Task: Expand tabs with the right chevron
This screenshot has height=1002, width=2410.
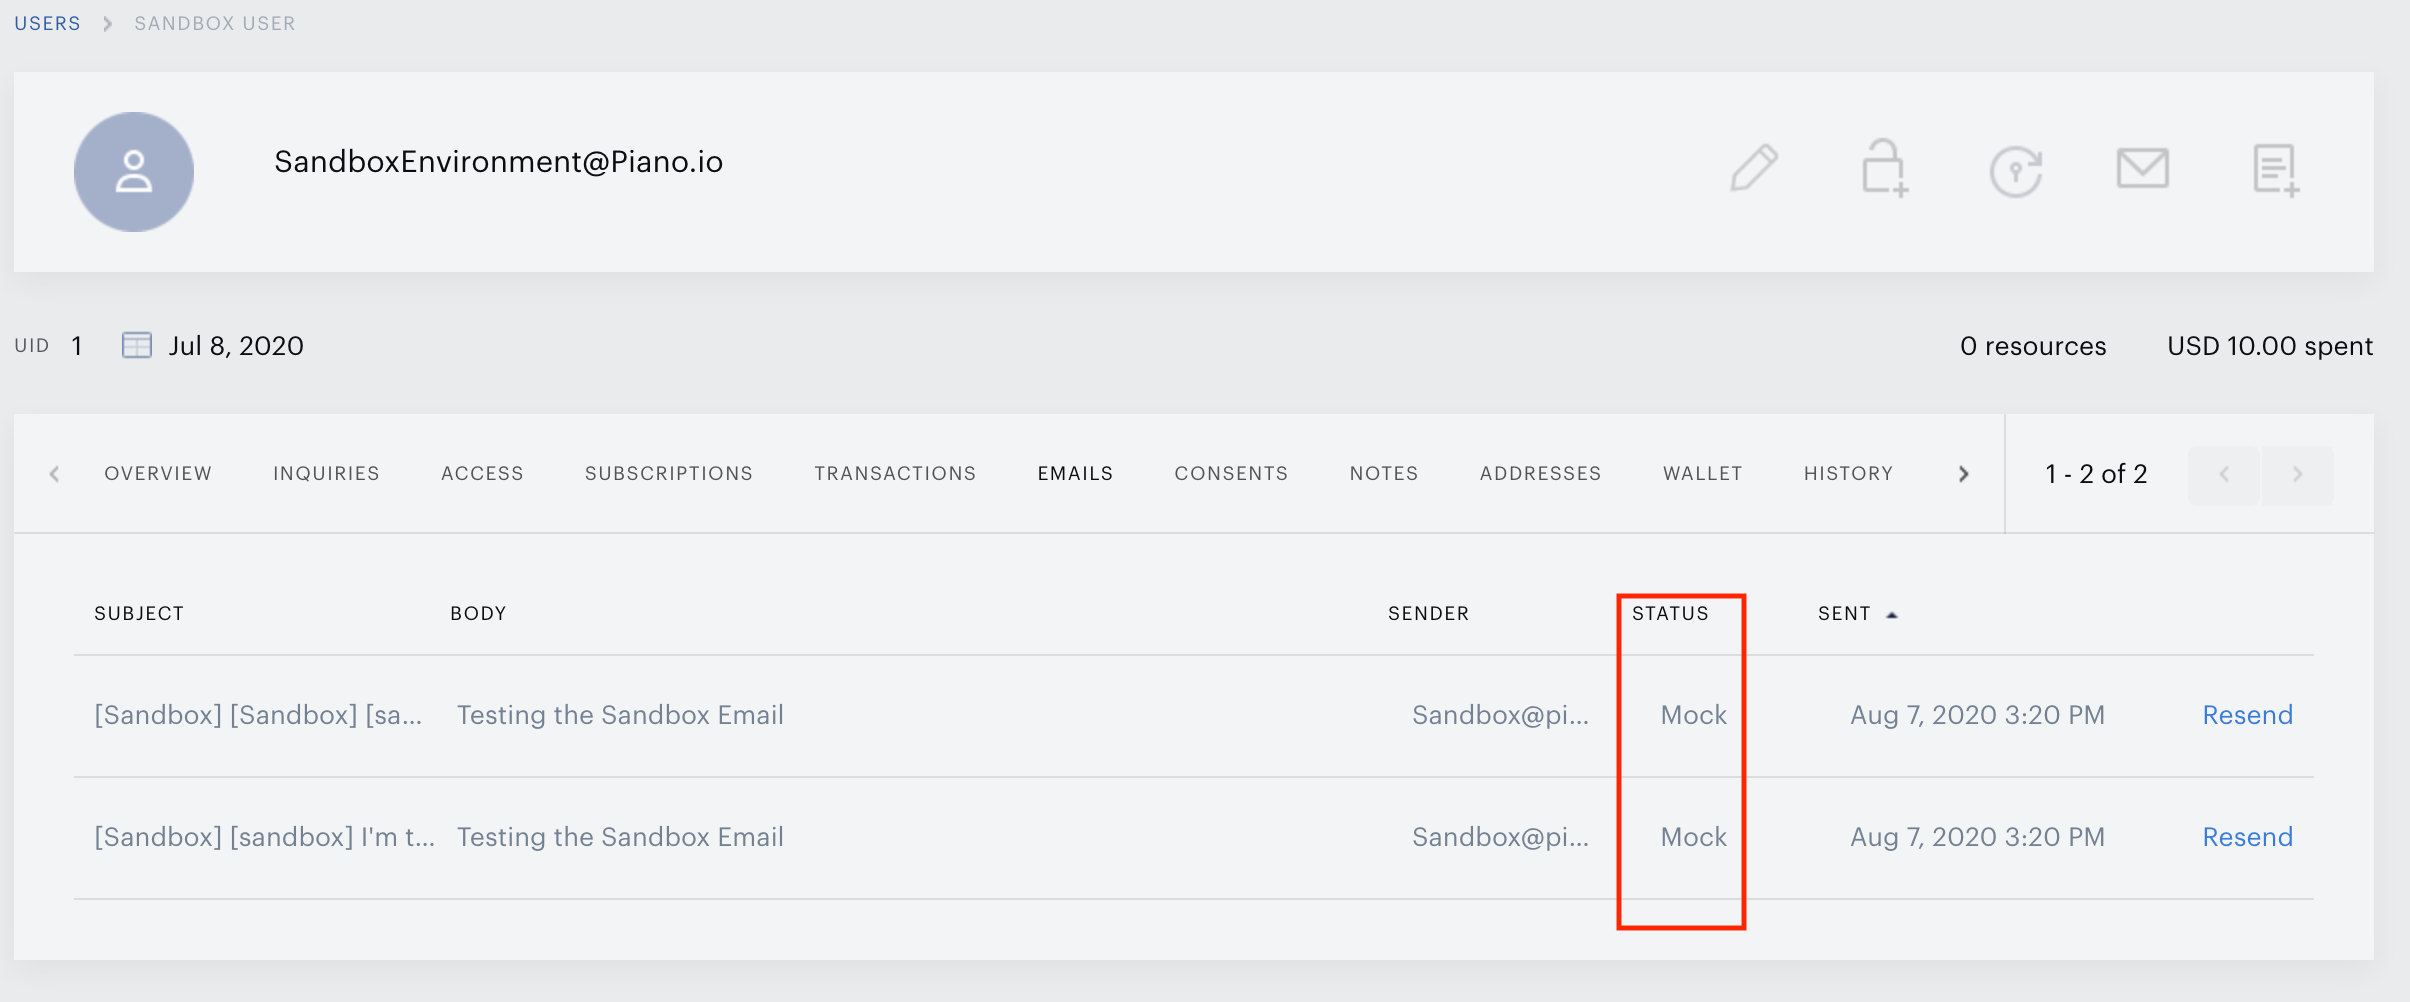Action: [x=1963, y=474]
